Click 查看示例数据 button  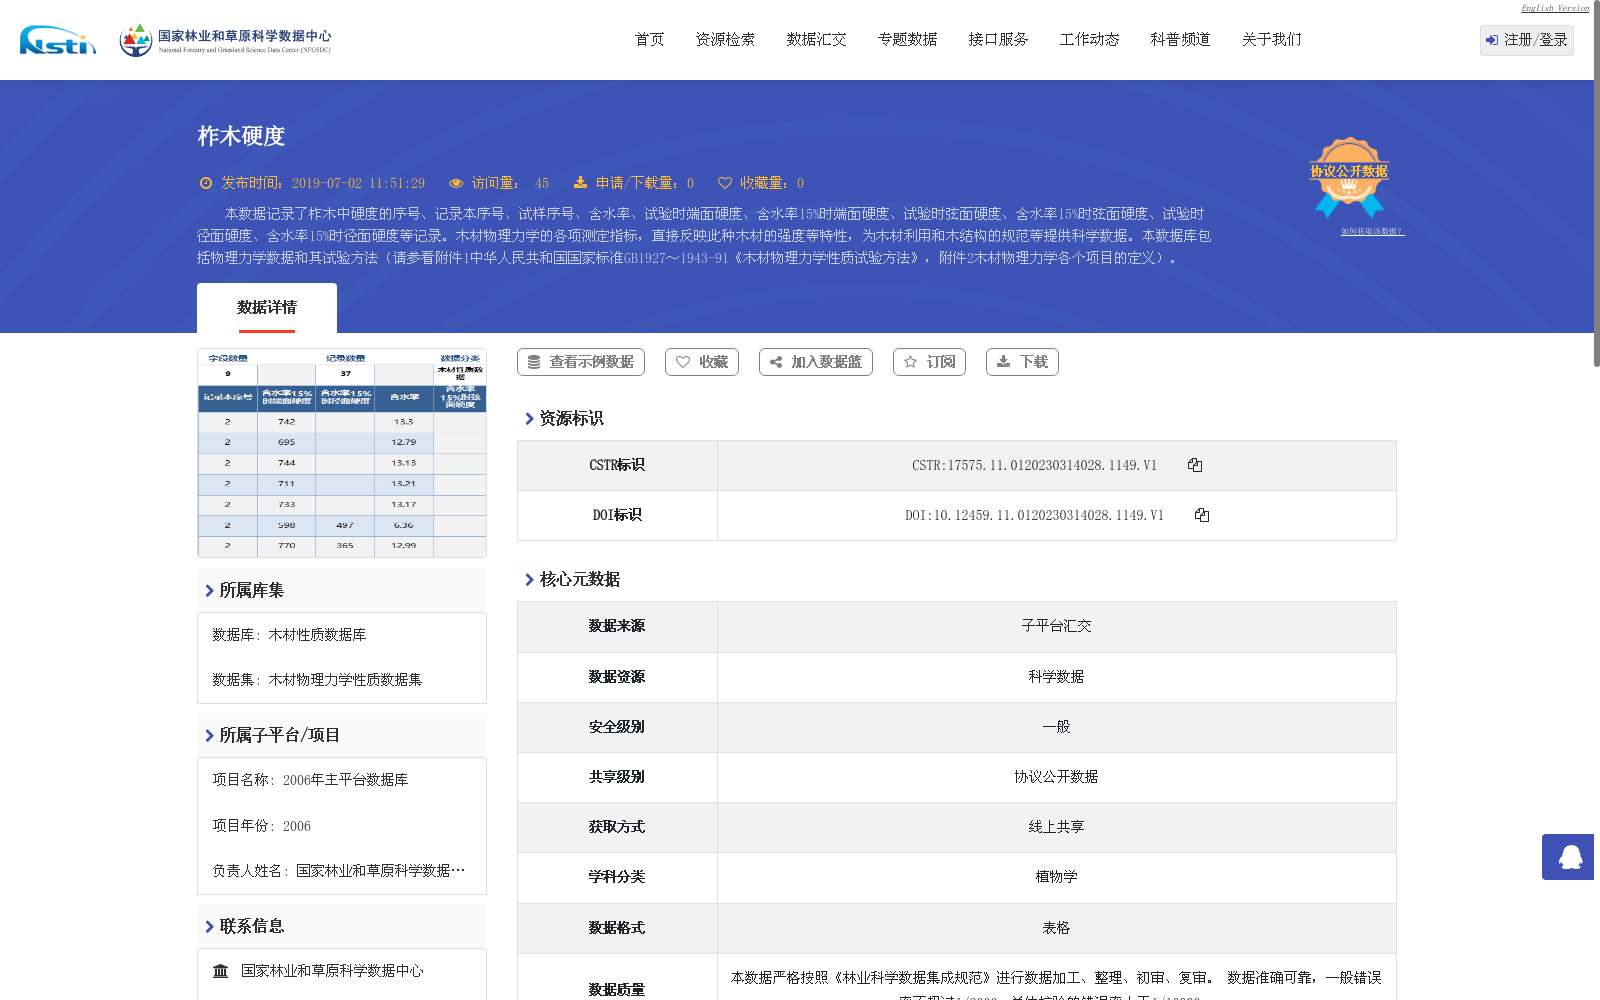(581, 362)
